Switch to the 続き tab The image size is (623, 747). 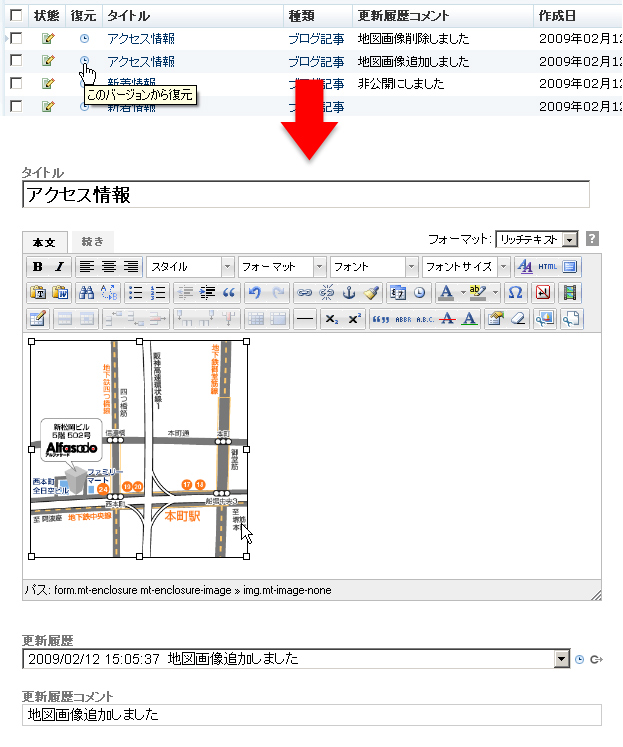click(92, 242)
